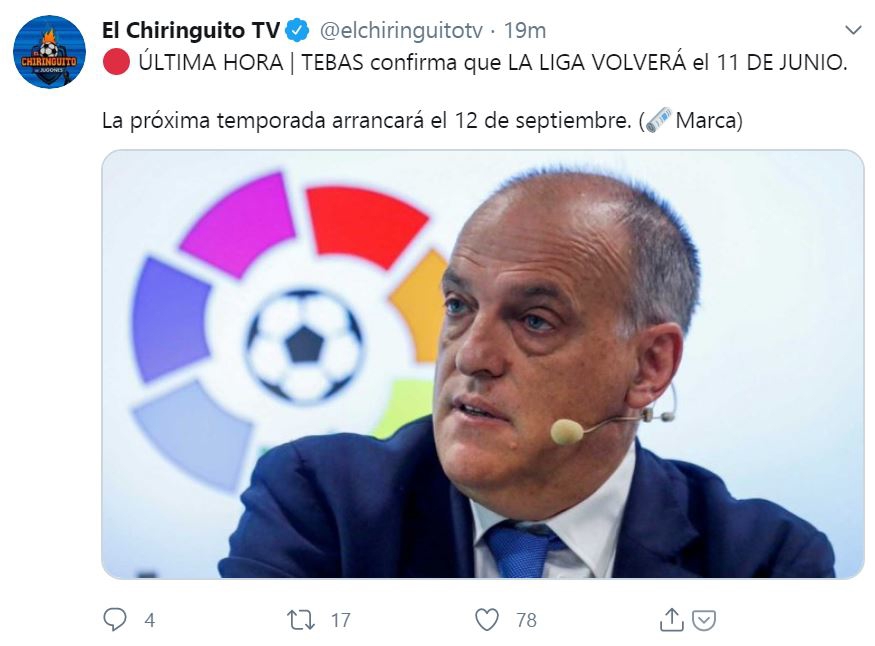Like the tweet with the heart icon

(487, 620)
